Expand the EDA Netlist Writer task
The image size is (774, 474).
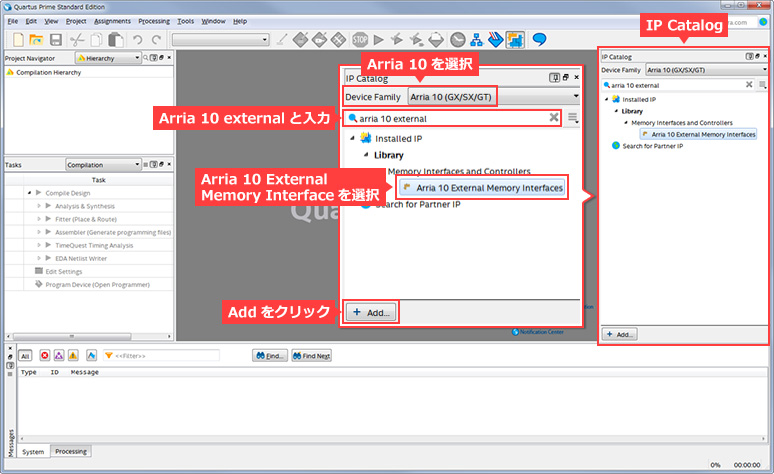click(x=39, y=258)
